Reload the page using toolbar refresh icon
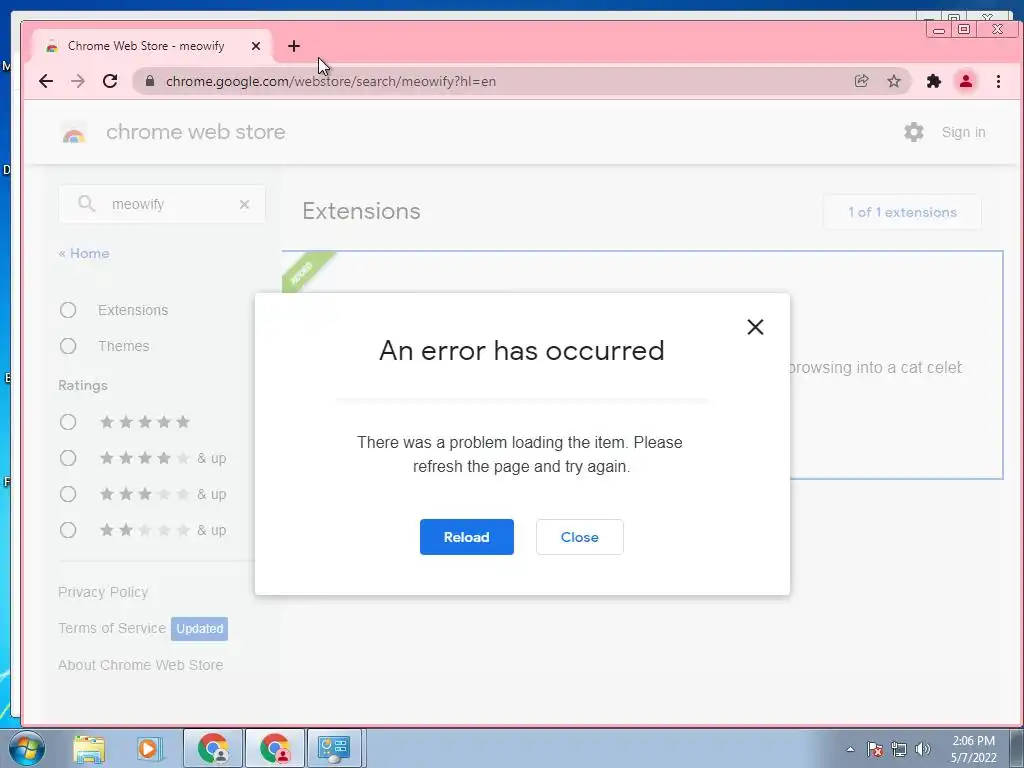 [110, 81]
